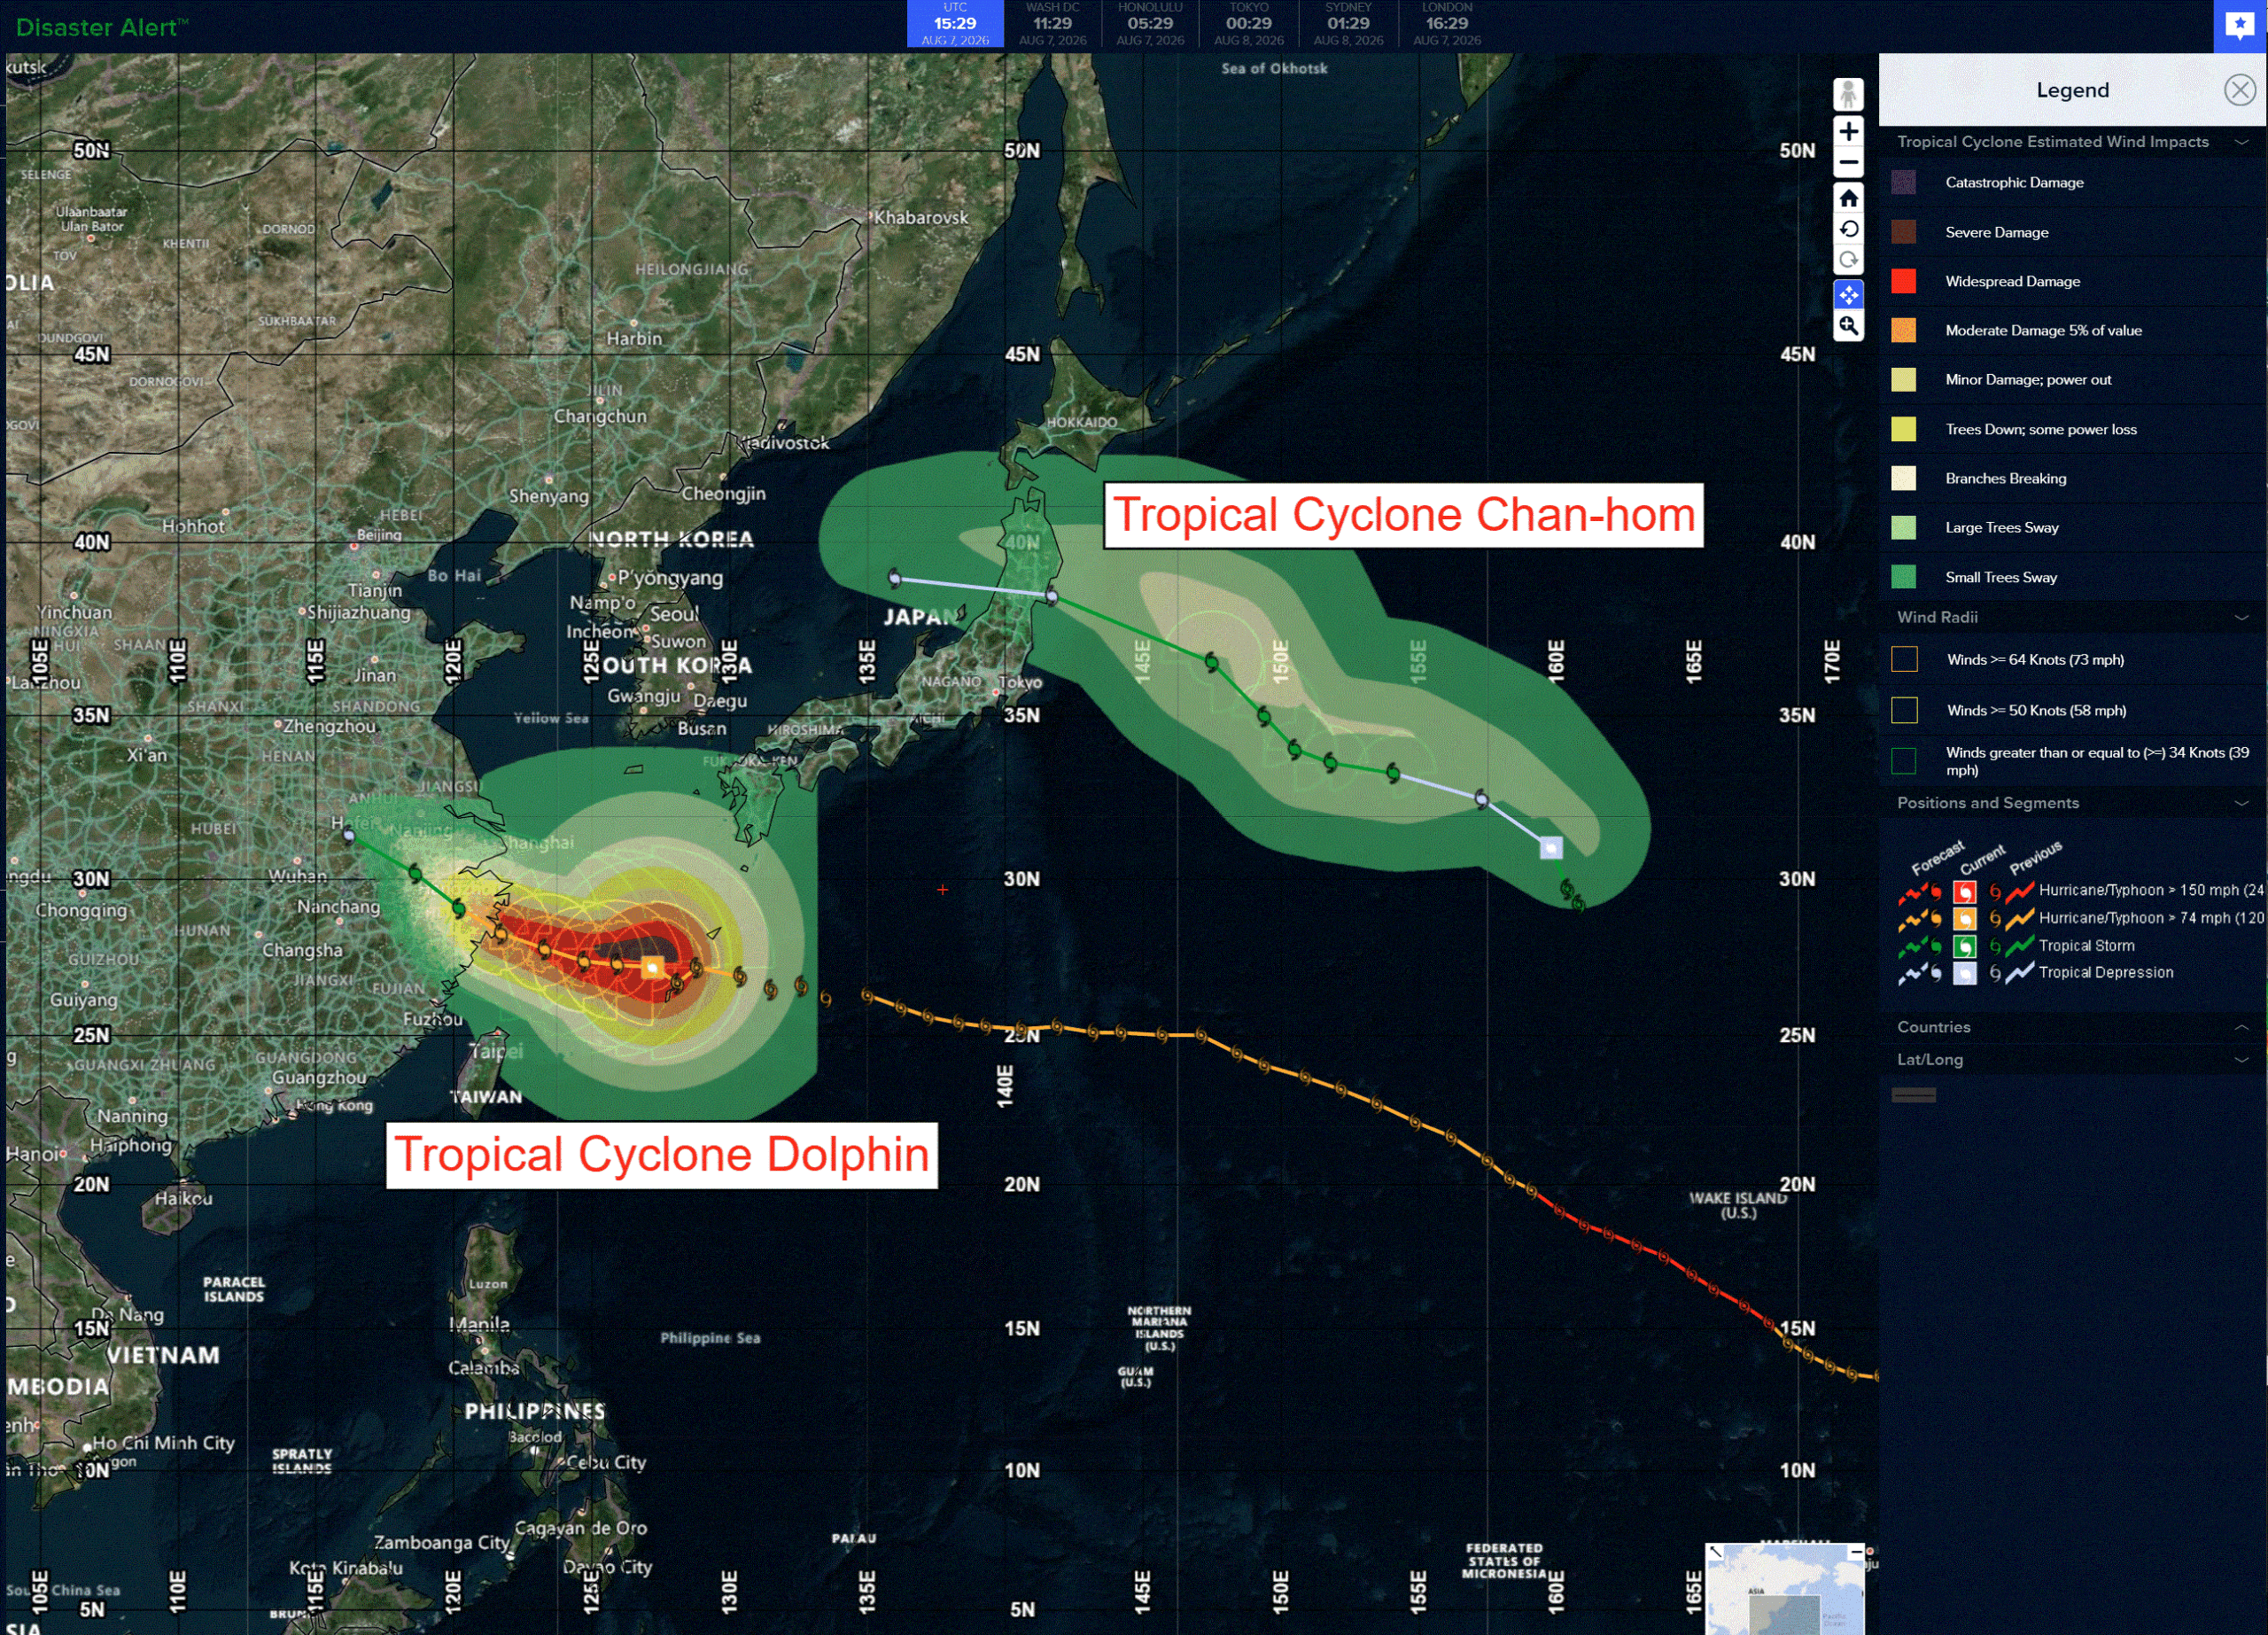Collapse the Wind Radii section
This screenshot has height=1635, width=2268.
tap(2241, 618)
